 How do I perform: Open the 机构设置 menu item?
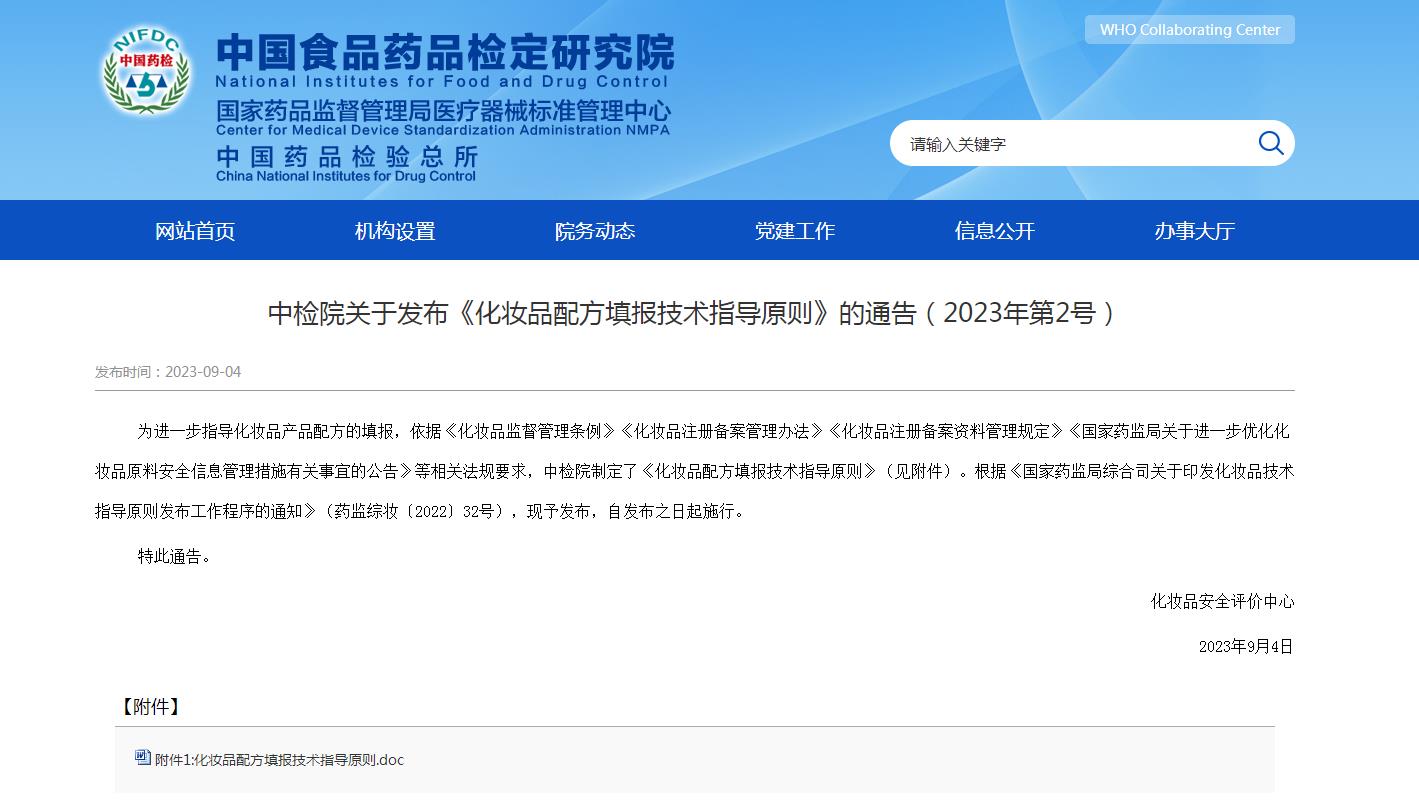pyautogui.click(x=395, y=231)
